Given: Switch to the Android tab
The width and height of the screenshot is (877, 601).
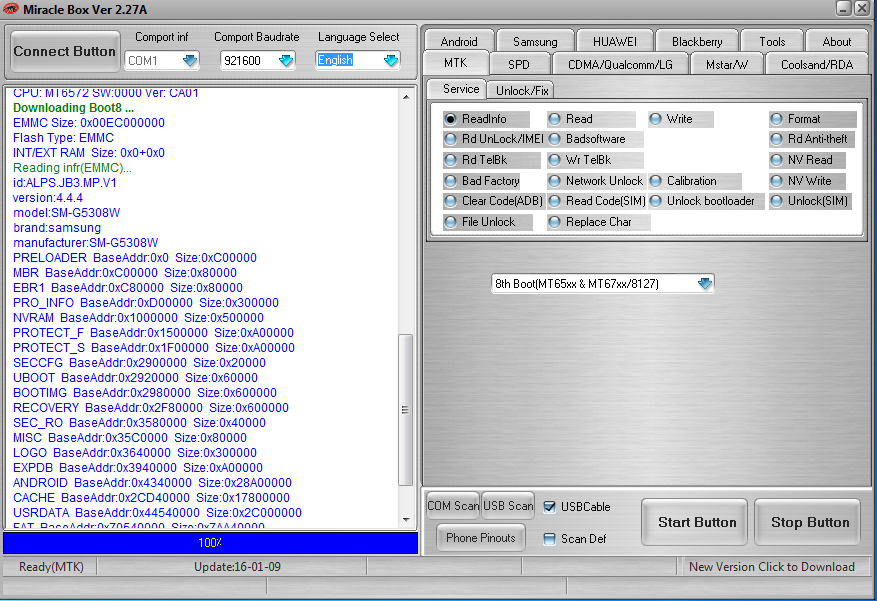Looking at the screenshot, I should 459,41.
